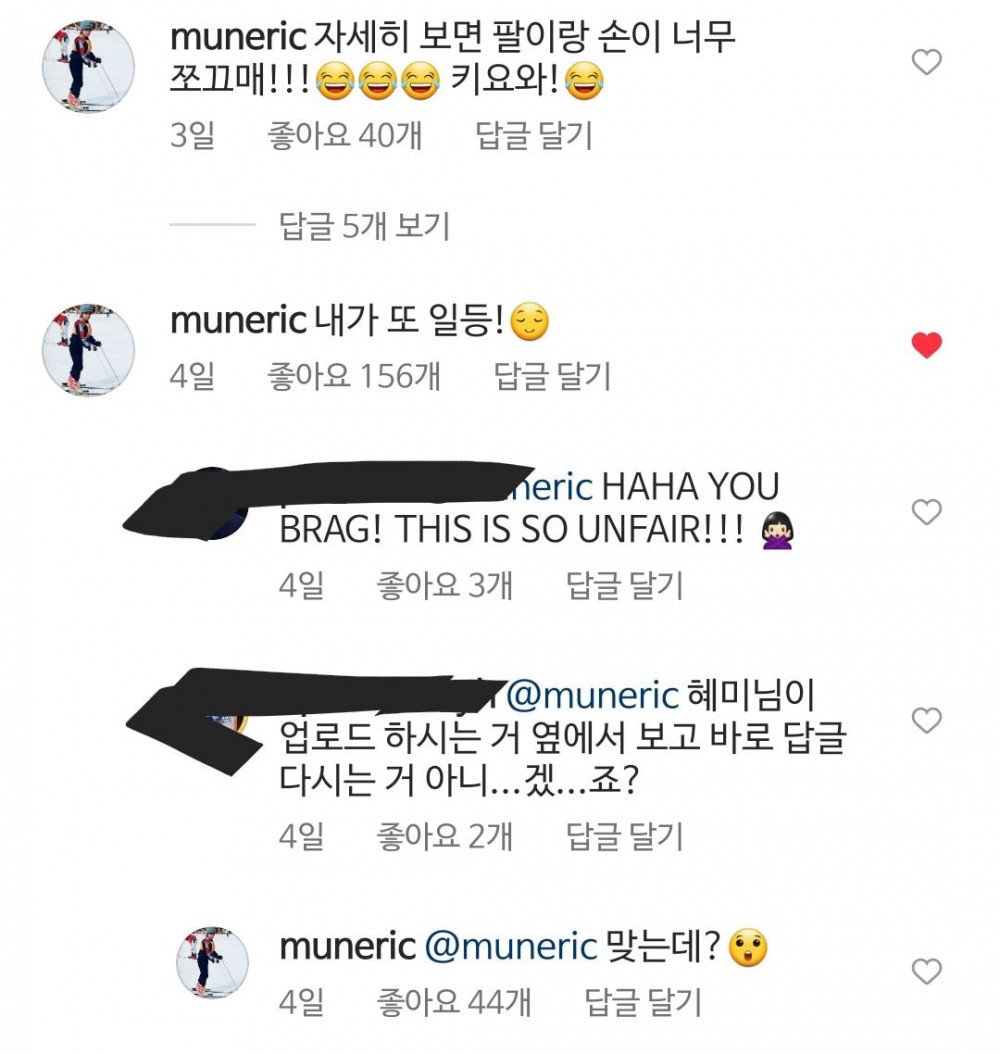Screen dimensions: 1000x1054
Task: Expand '답글 5개 보기' replies
Action: (x=364, y=225)
